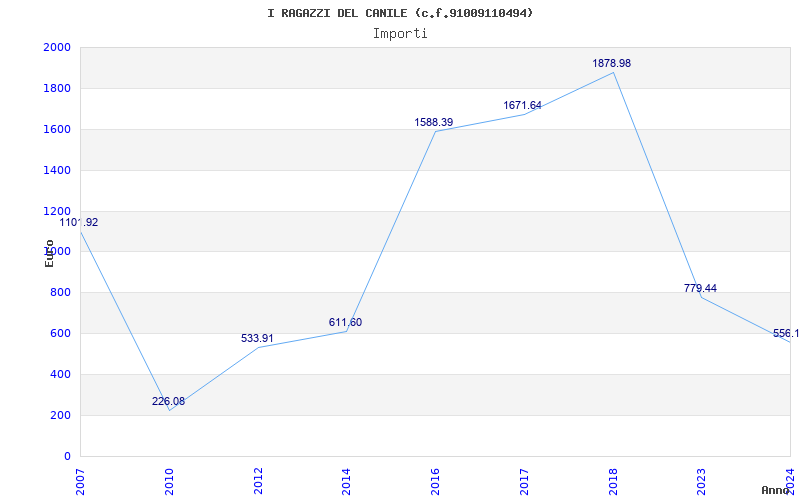Click x-axis year 2017
The height and width of the screenshot is (500, 800).
coord(524,482)
